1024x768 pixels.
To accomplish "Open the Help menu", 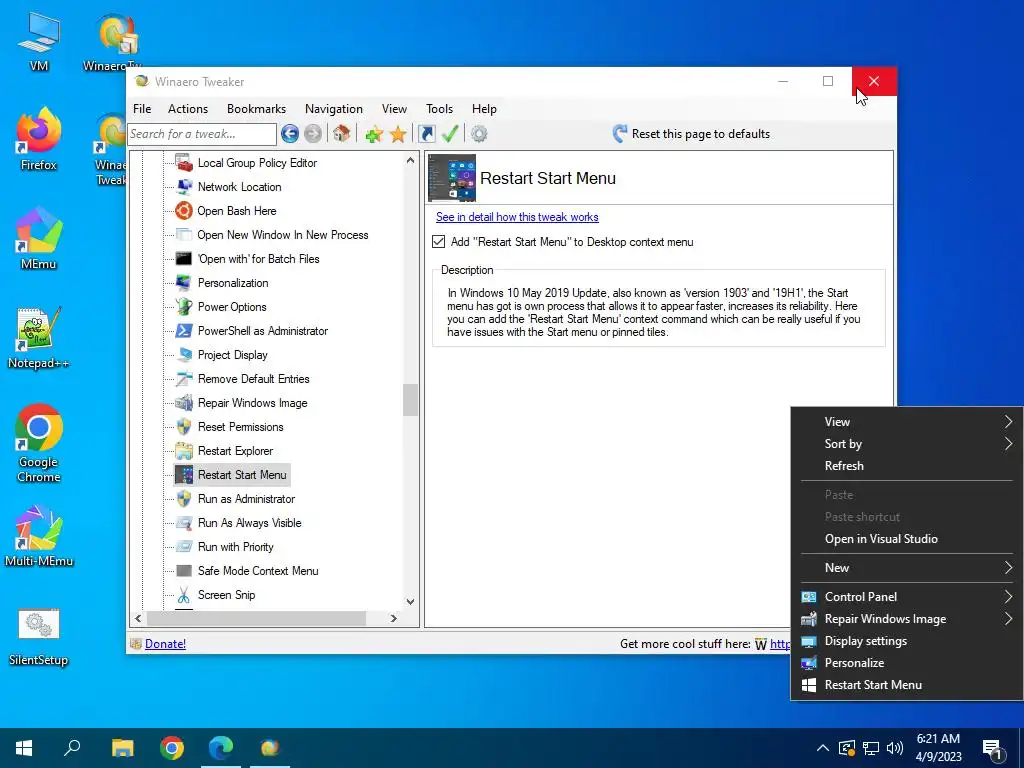I will [485, 109].
